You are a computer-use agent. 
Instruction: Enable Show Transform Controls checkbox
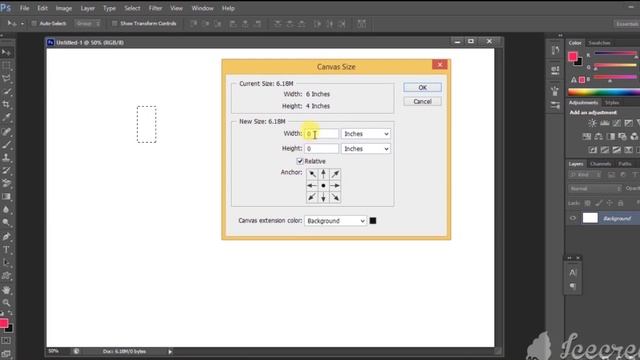point(115,24)
